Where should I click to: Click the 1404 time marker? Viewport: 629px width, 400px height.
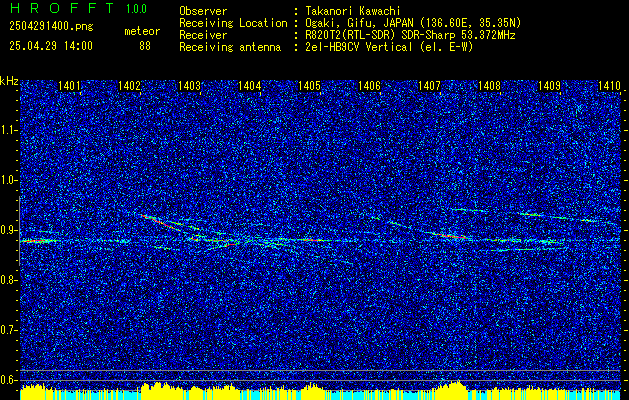click(x=249, y=85)
